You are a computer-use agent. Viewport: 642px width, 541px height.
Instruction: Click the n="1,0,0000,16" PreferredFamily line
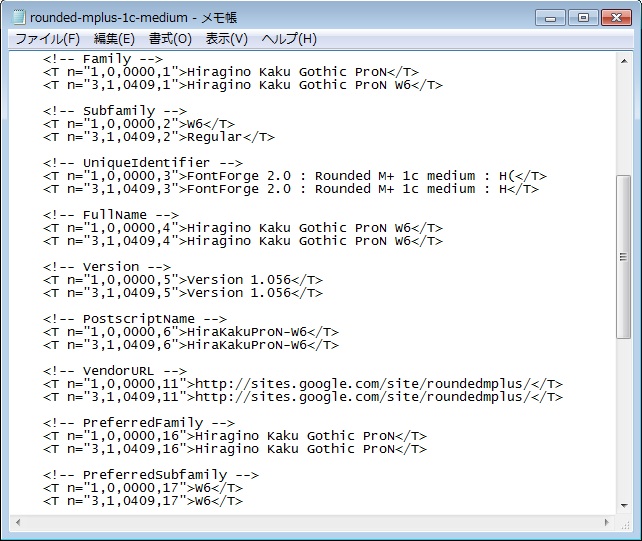point(235,436)
